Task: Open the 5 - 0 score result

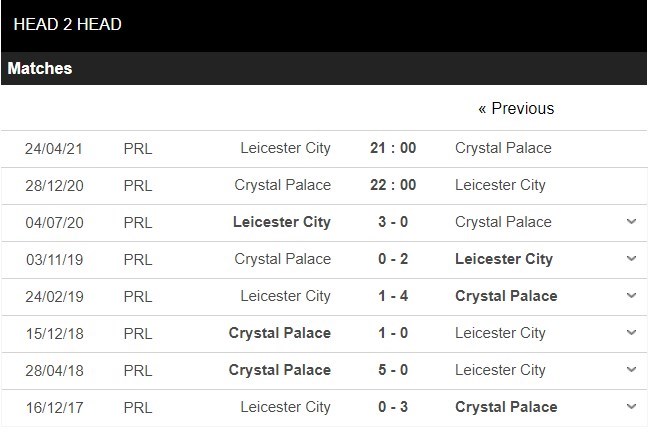Action: [393, 370]
